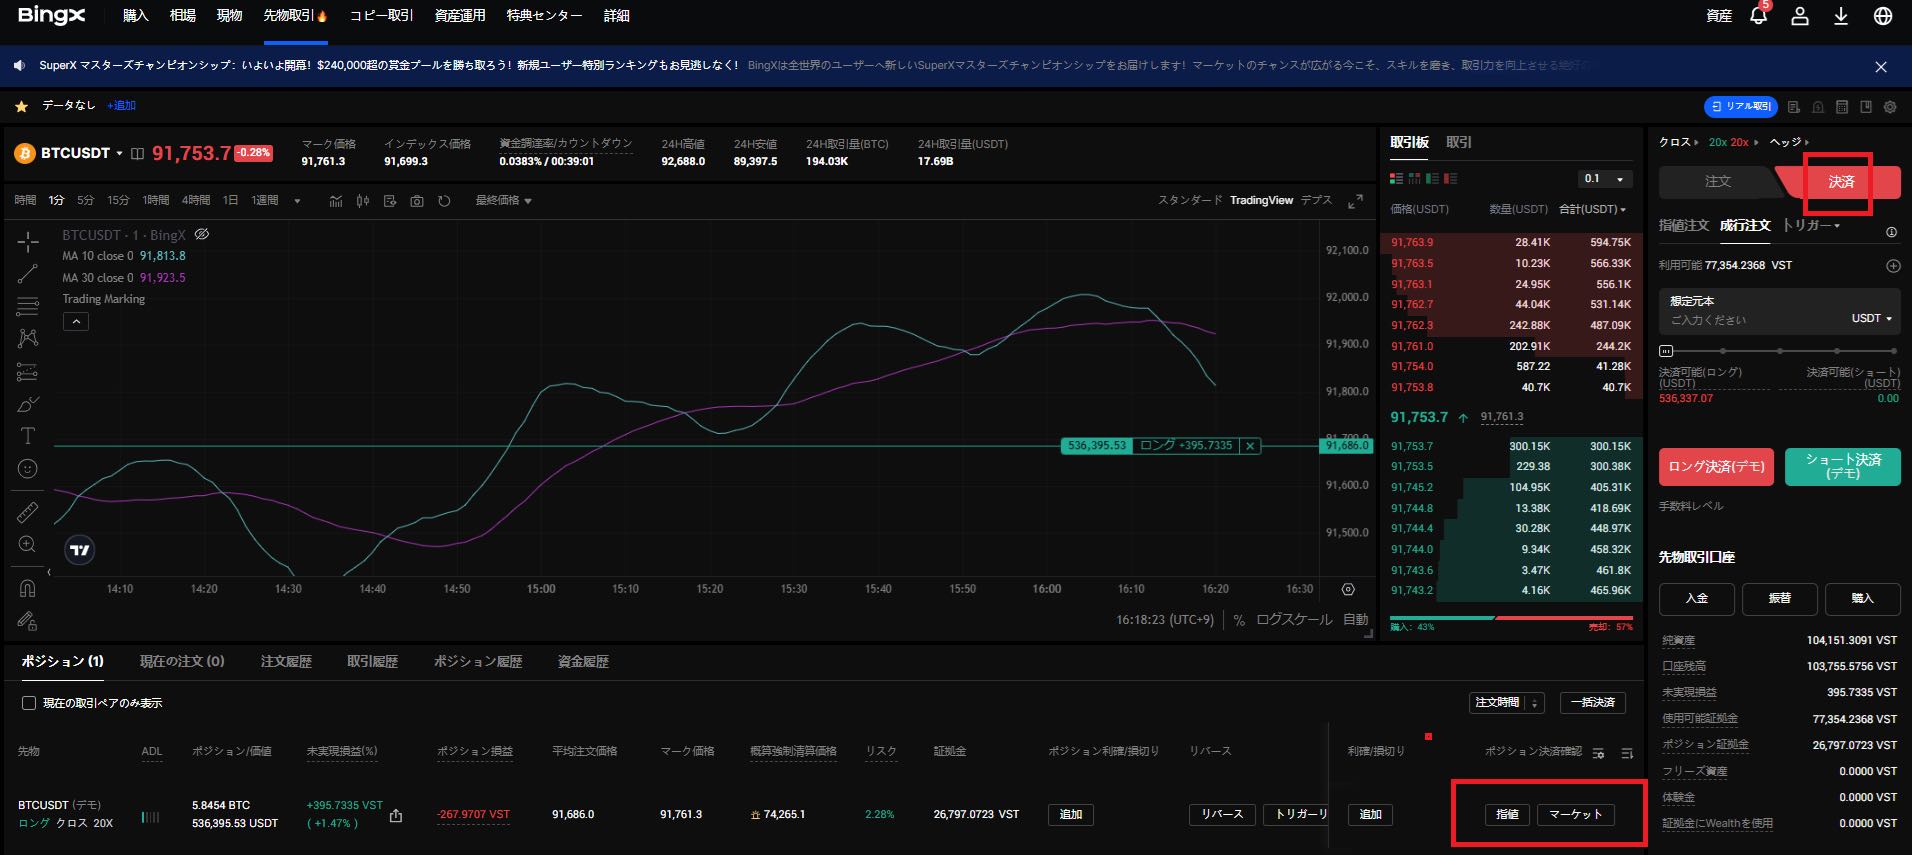Toggle the magnet snap tool

pyautogui.click(x=28, y=589)
